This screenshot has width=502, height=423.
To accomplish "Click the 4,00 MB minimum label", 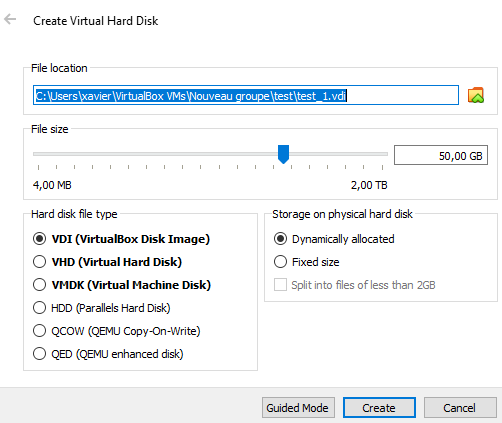I will (52, 185).
